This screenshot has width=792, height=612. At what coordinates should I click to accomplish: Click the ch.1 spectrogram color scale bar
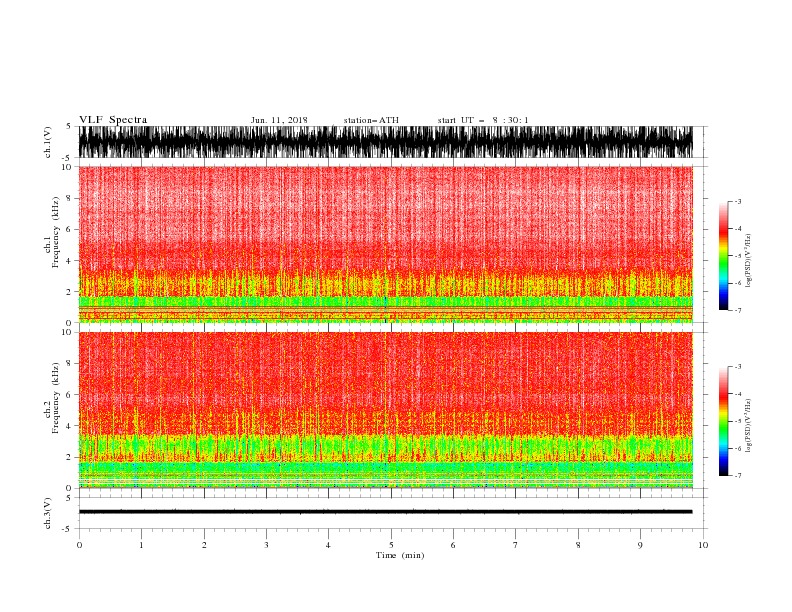(723, 256)
